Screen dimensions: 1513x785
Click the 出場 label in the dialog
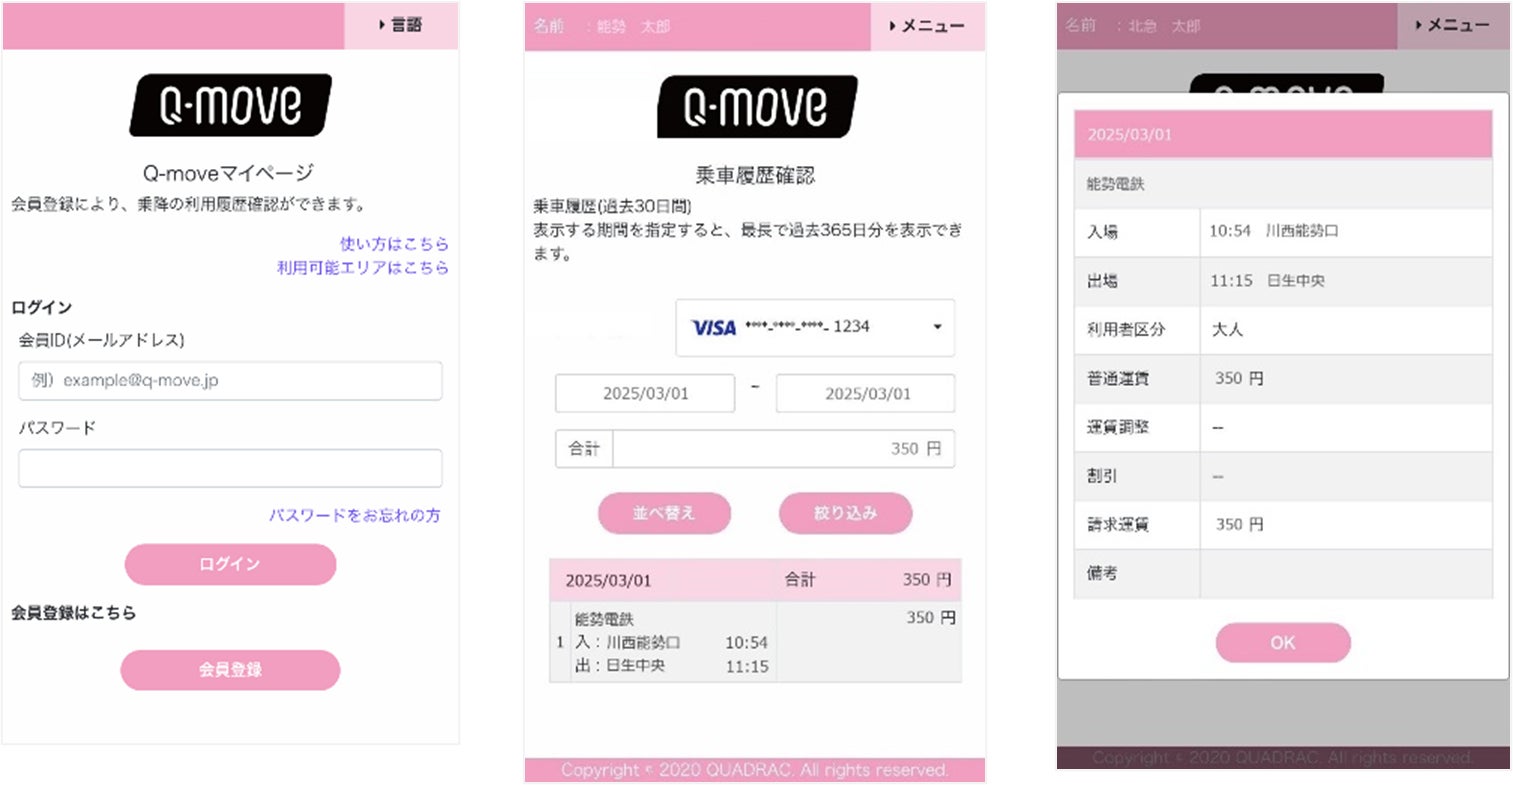tap(1102, 280)
